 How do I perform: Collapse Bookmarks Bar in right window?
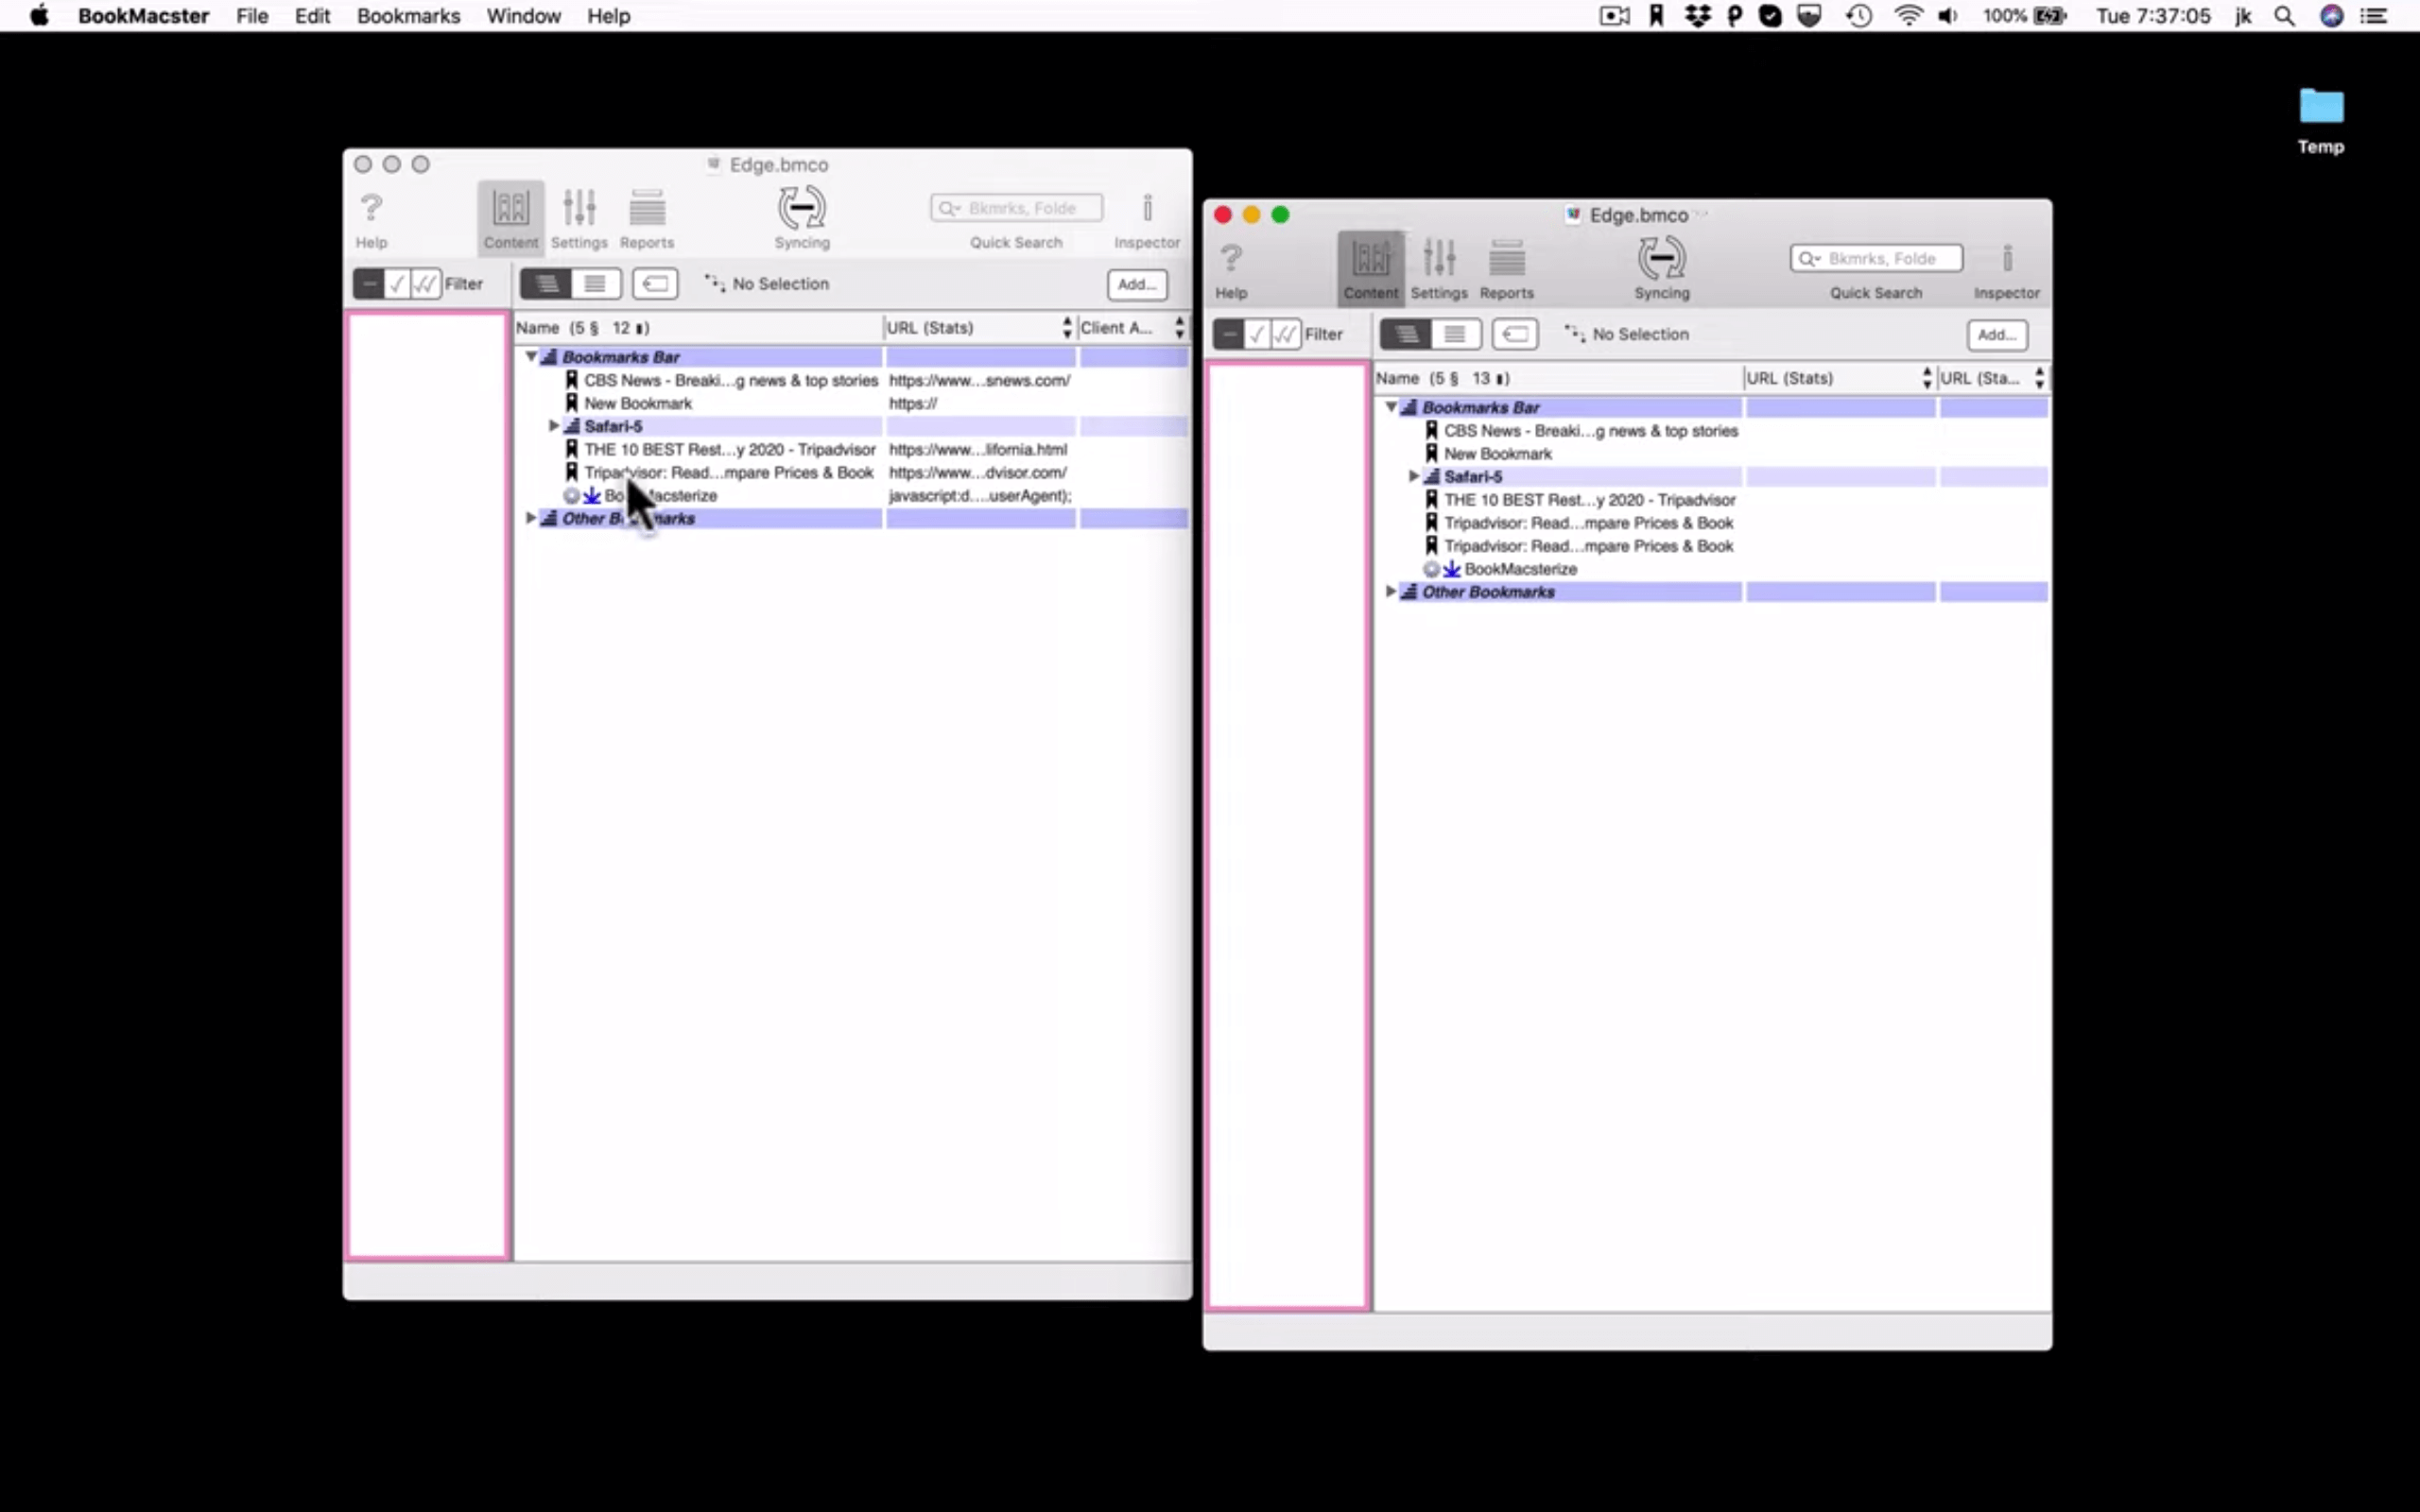pos(1391,407)
